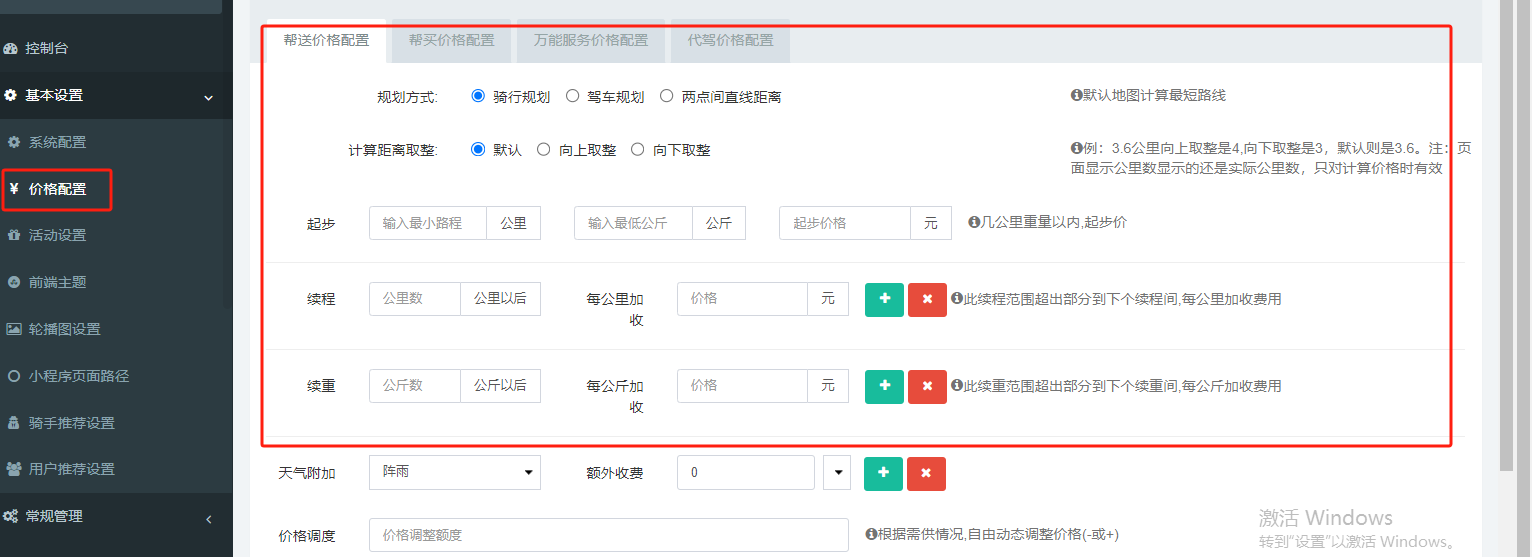Open the 阵雨 weather dropdown
The width and height of the screenshot is (1532, 557).
click(x=455, y=472)
